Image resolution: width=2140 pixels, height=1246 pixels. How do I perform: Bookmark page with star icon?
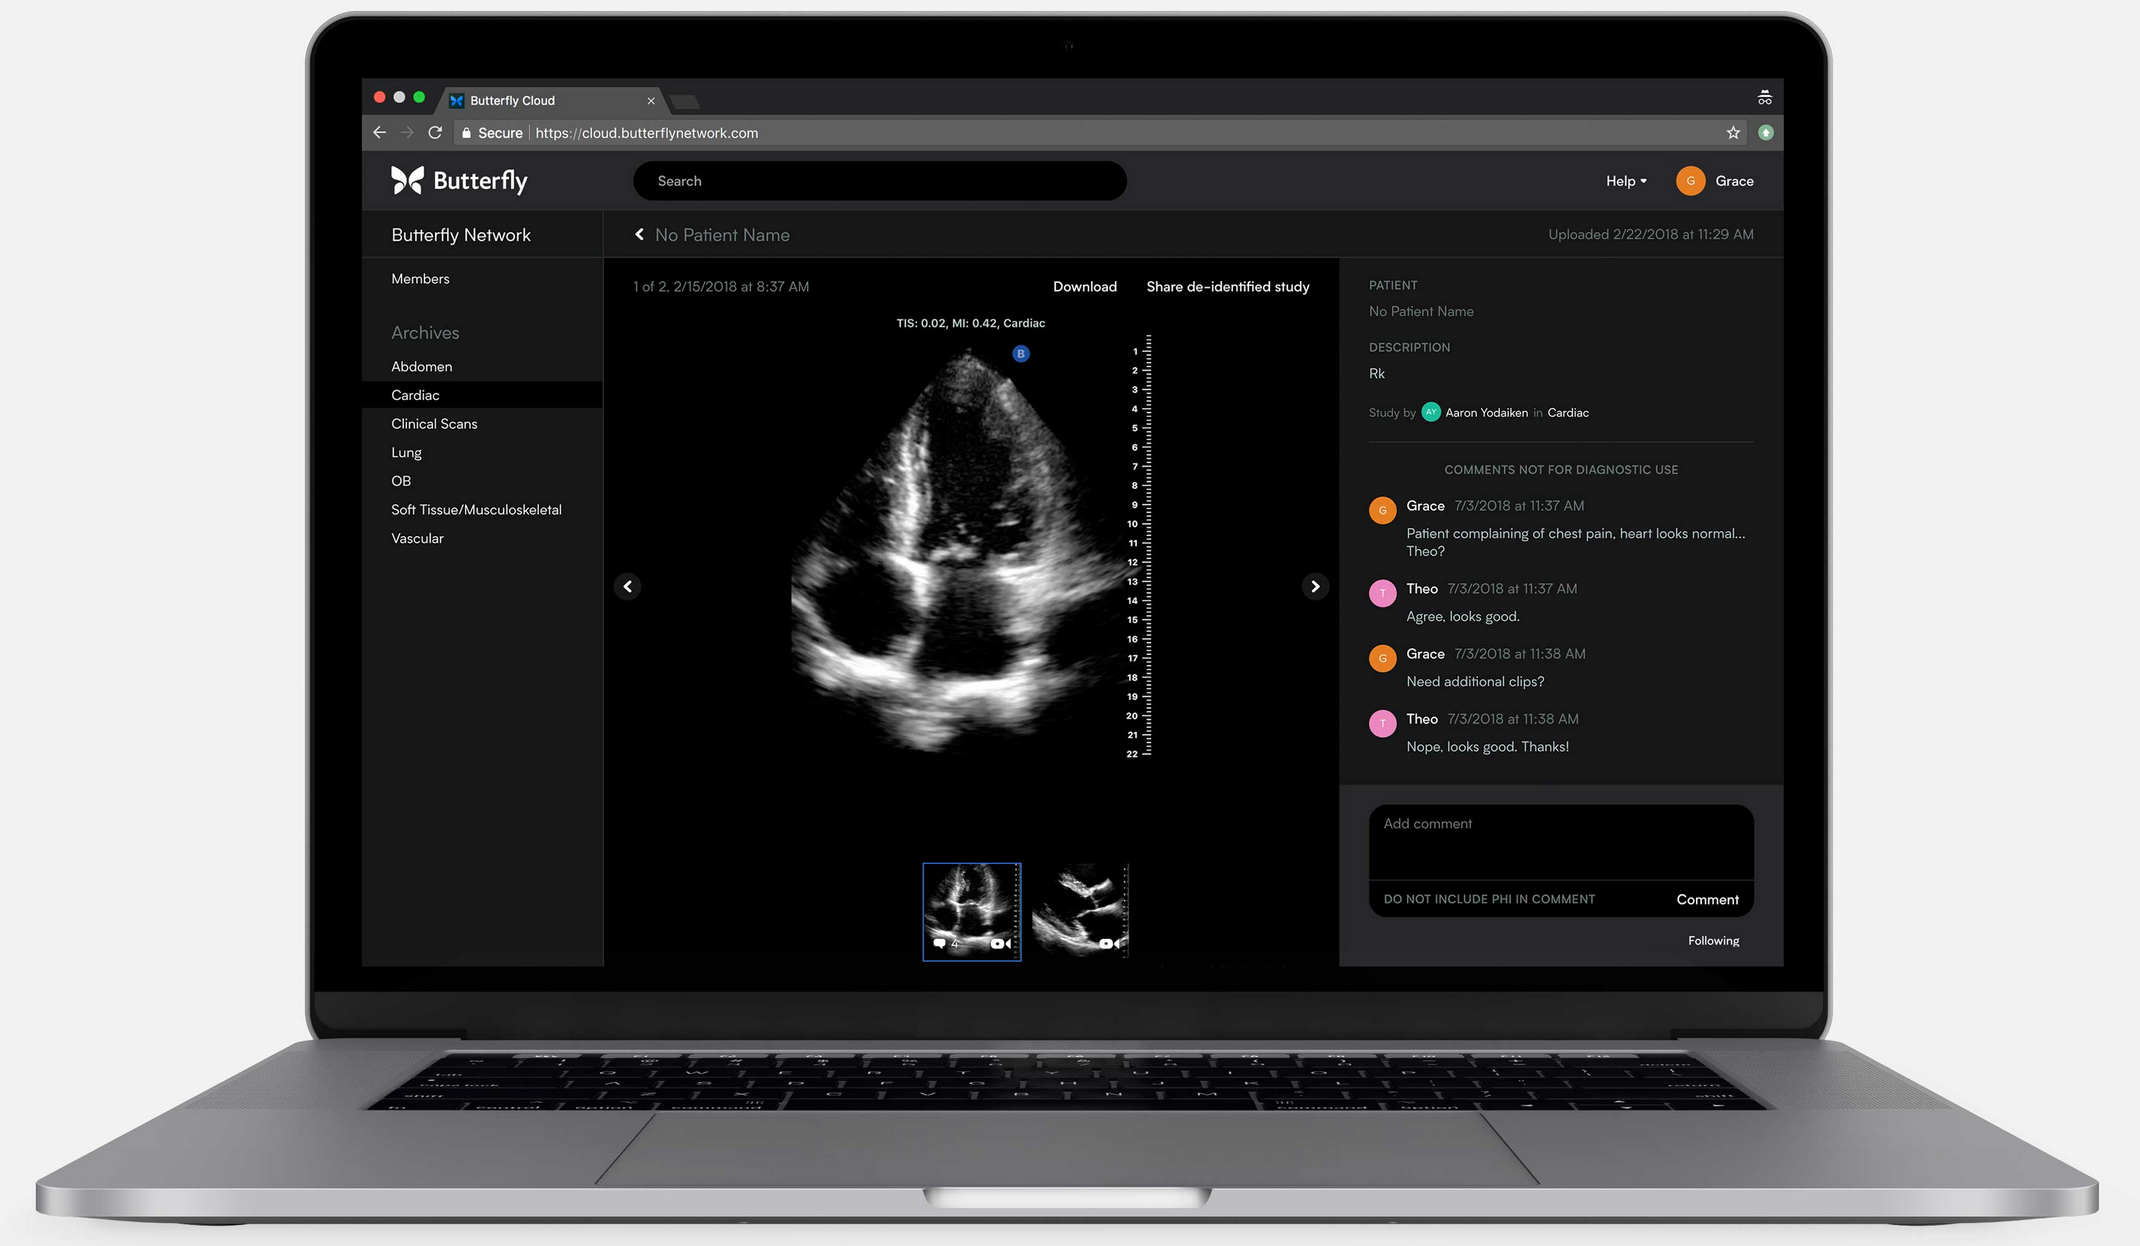click(x=1733, y=133)
